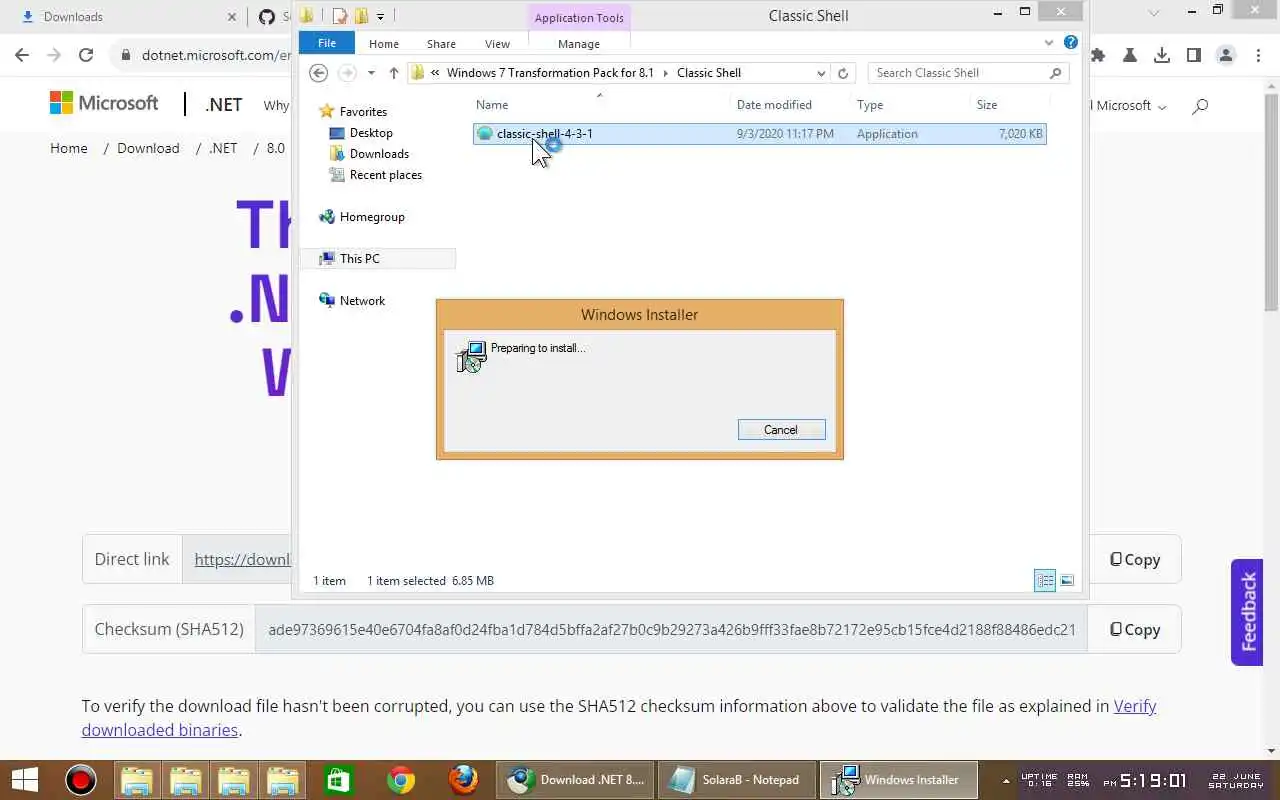Select Network in navigation pane
The width and height of the screenshot is (1280, 800).
coord(362,301)
